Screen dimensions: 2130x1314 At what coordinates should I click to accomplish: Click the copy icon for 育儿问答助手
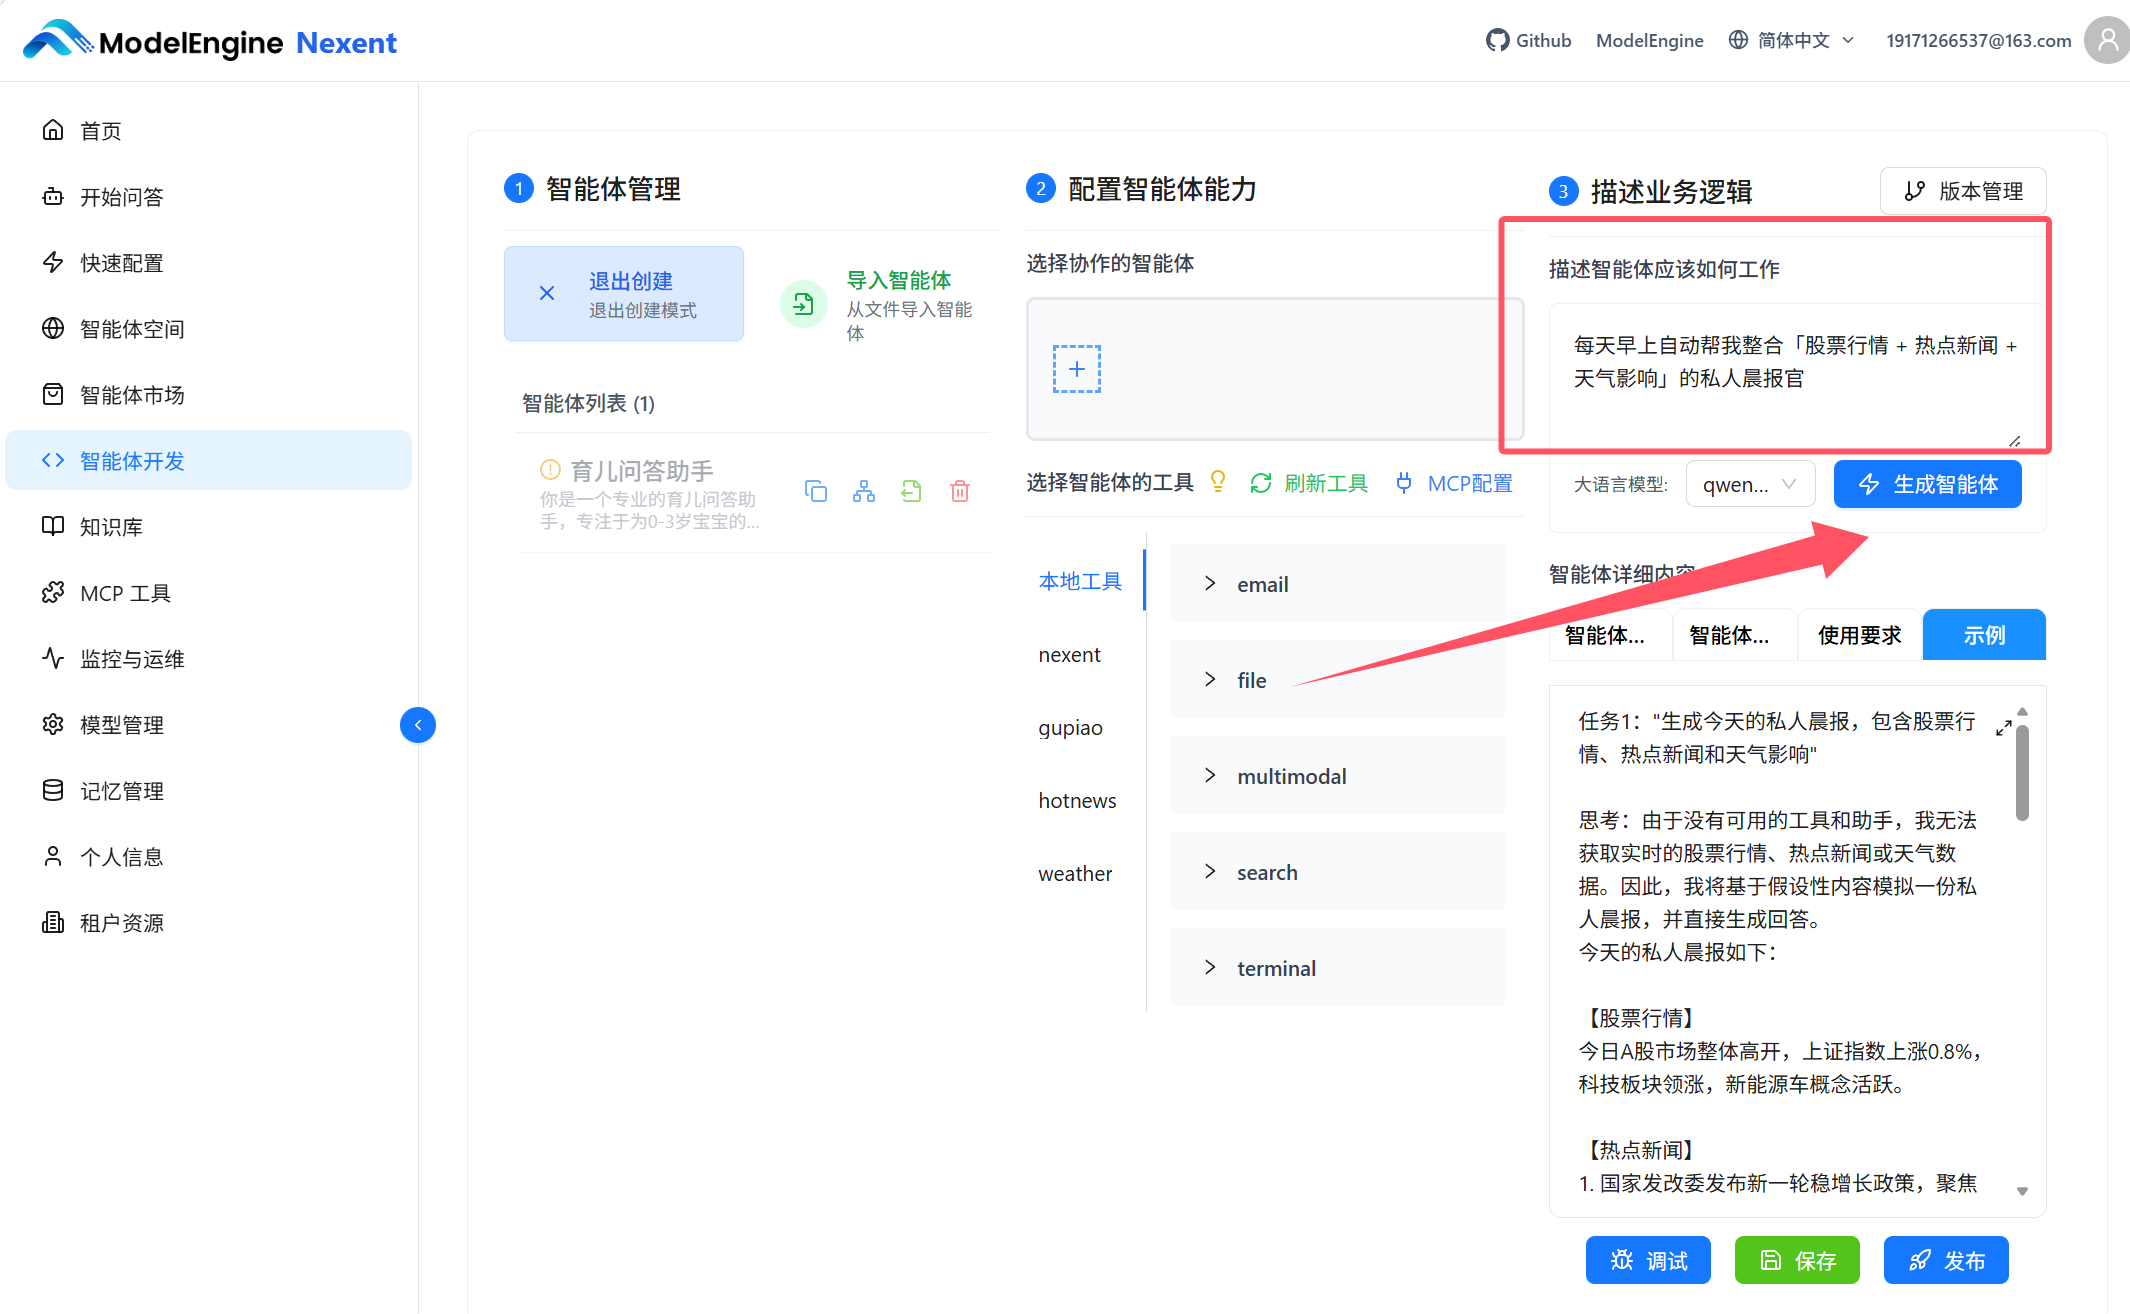816,491
